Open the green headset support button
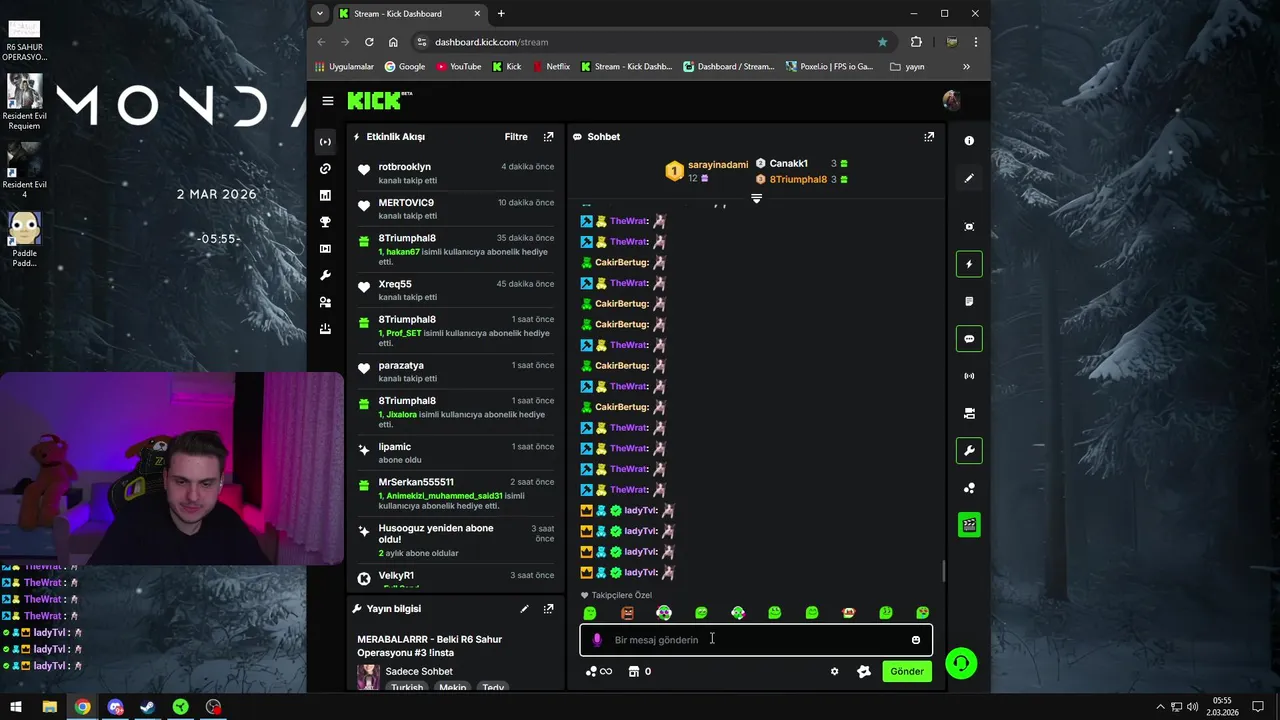Screen dimensions: 1280x720 (x=961, y=664)
